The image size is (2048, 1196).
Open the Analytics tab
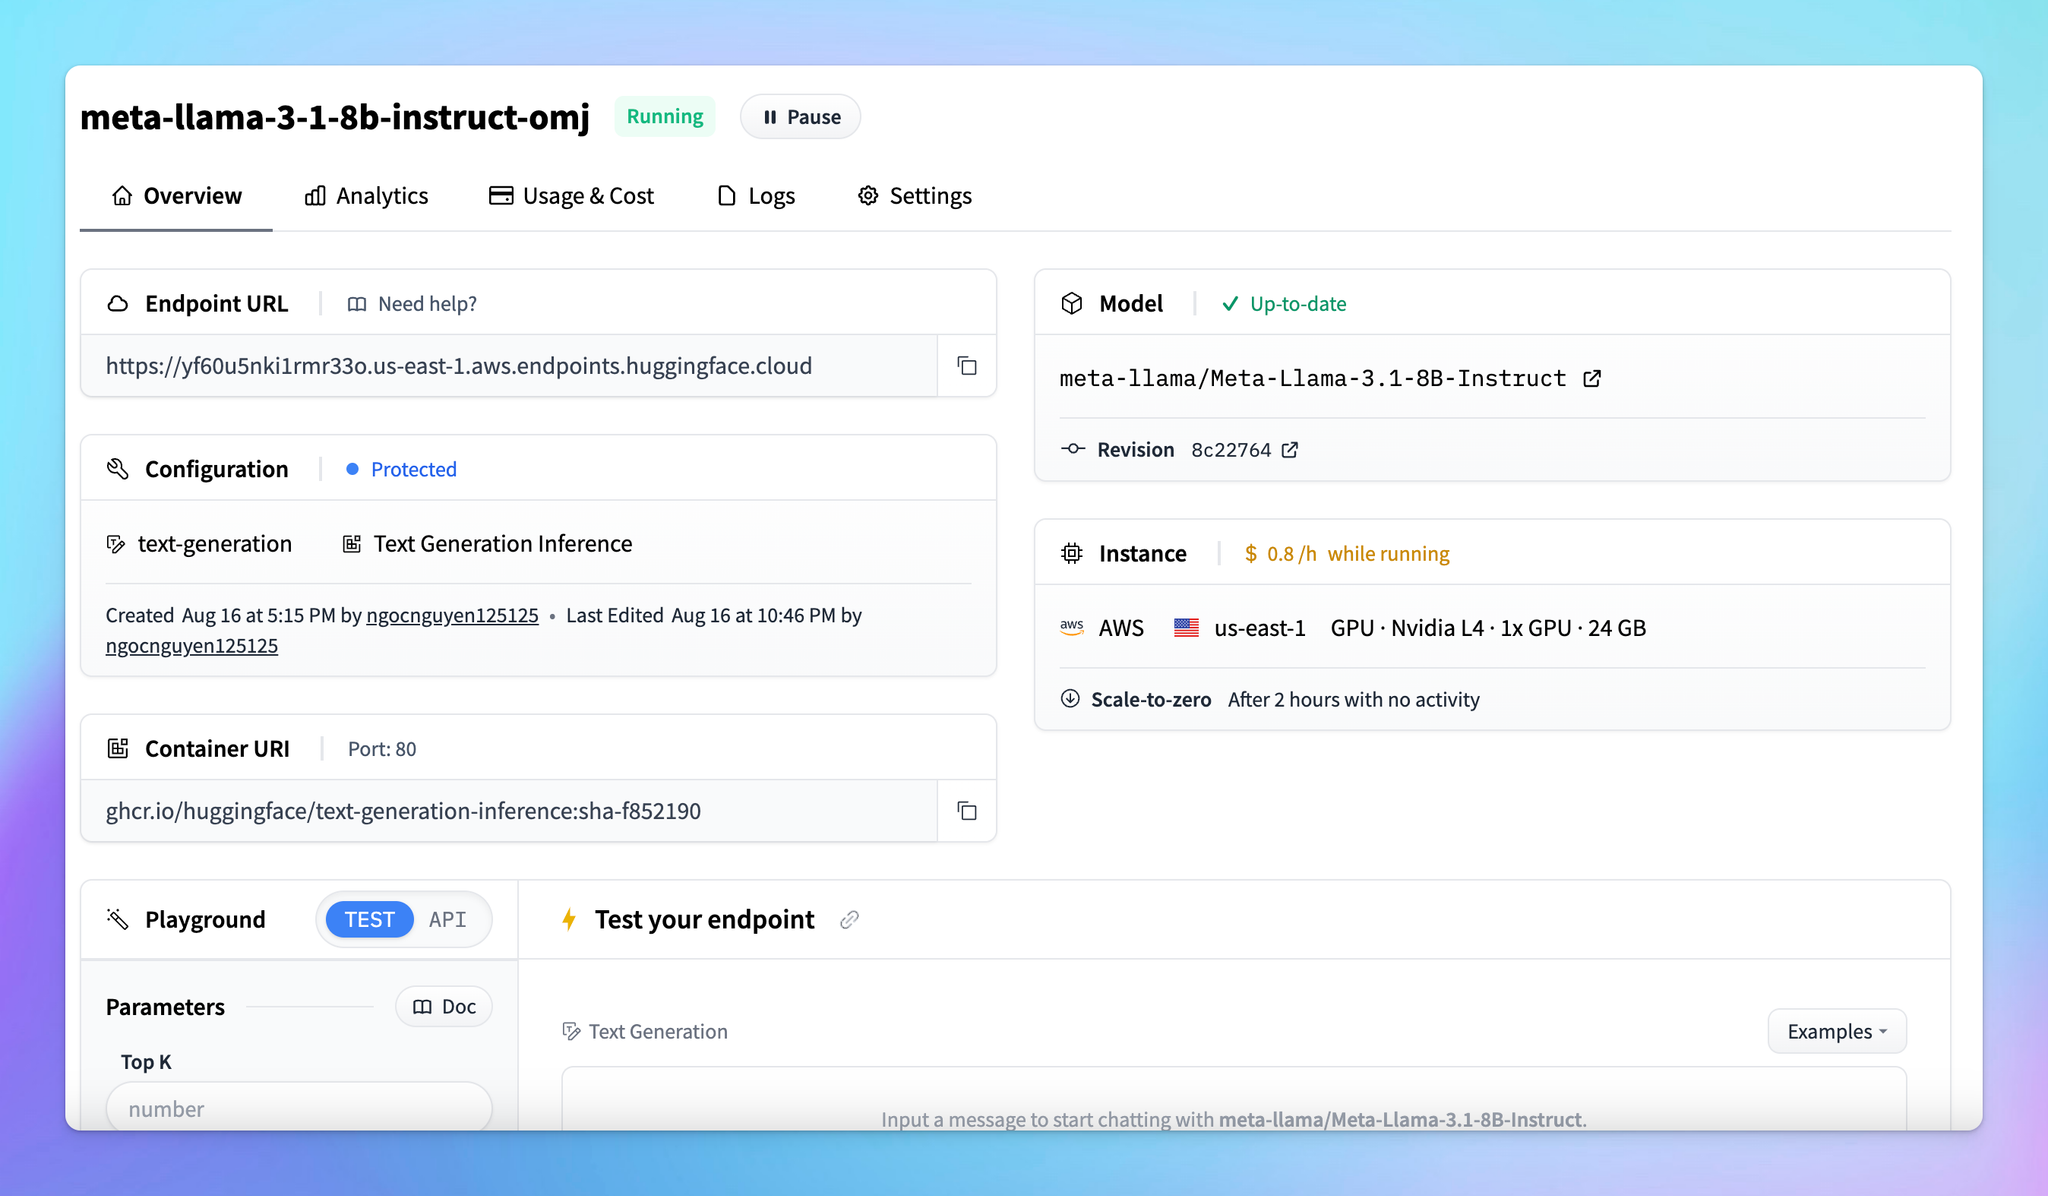(x=367, y=196)
